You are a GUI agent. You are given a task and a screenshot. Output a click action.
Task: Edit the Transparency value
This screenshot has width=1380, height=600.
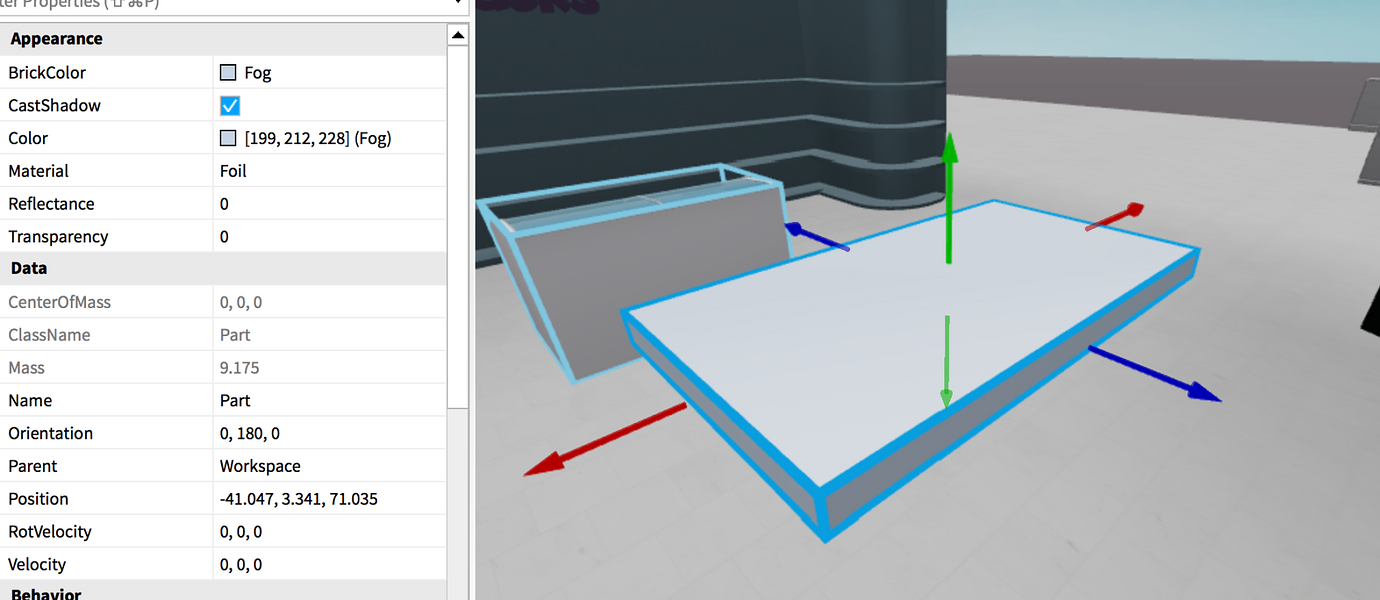[300, 236]
